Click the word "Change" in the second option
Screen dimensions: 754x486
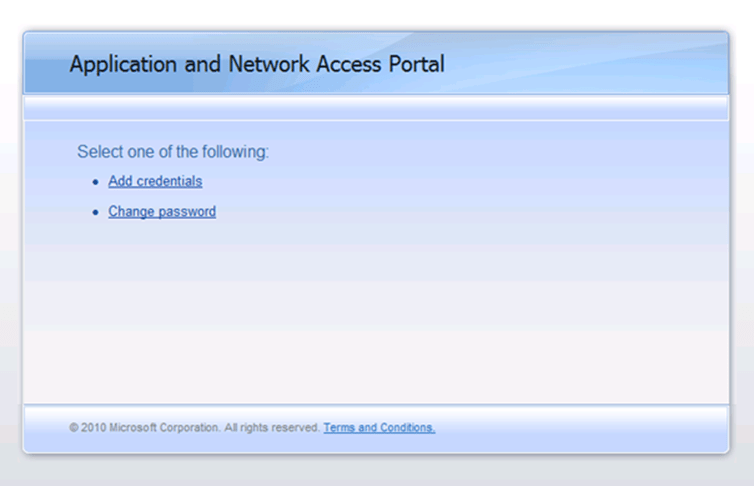pos(129,212)
